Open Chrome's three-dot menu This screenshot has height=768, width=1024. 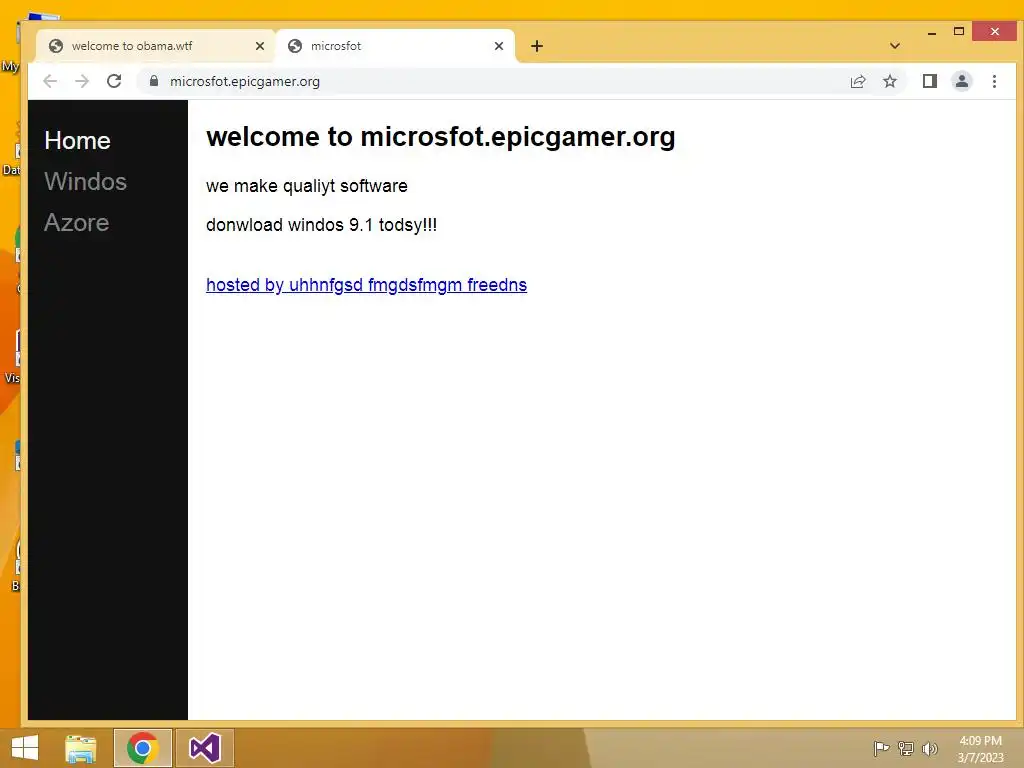(x=994, y=81)
